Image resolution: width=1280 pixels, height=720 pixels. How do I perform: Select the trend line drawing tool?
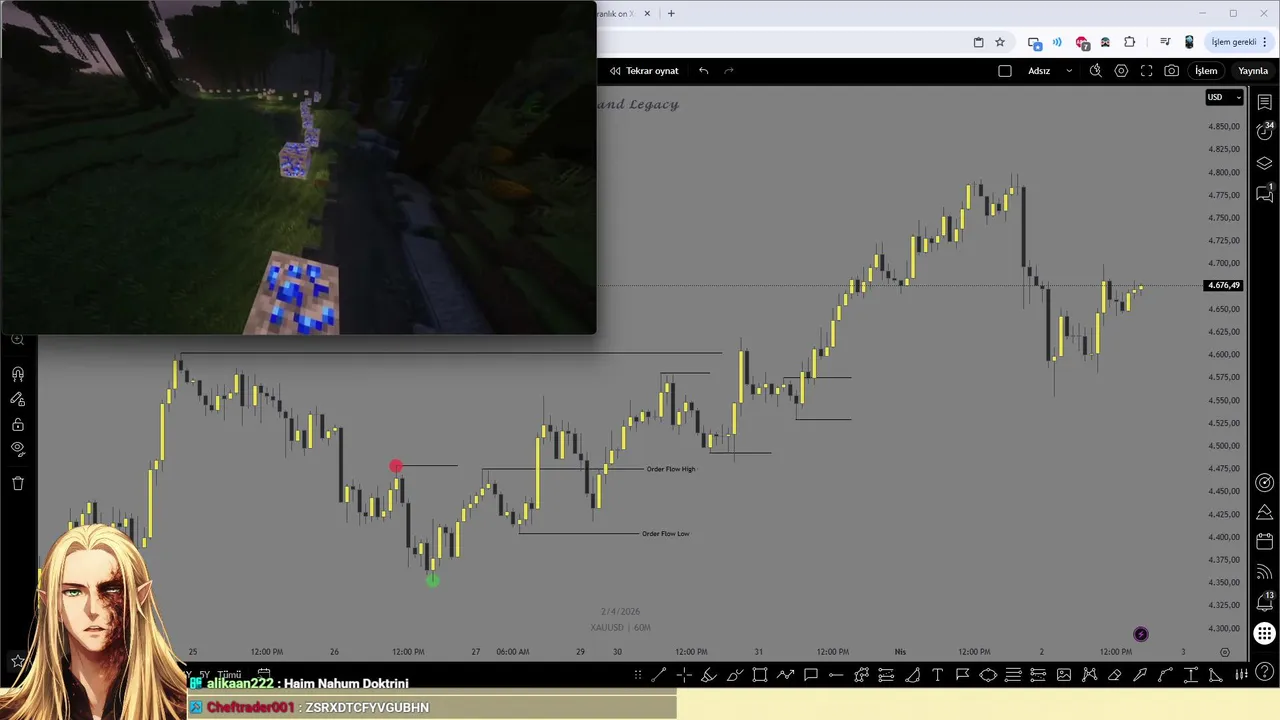point(658,675)
